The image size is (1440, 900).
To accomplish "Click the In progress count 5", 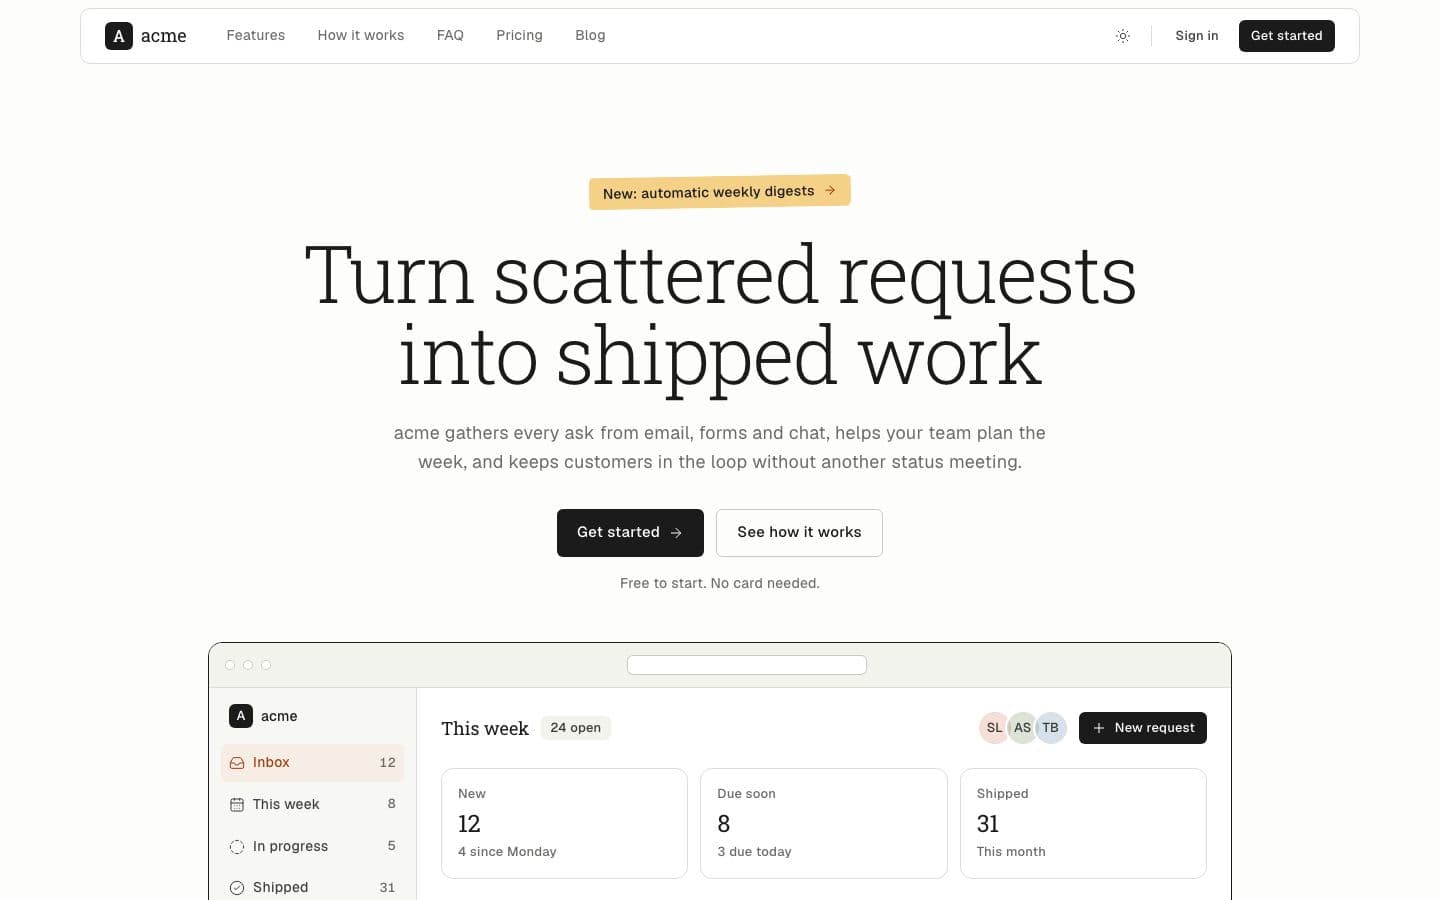I will pyautogui.click(x=391, y=846).
